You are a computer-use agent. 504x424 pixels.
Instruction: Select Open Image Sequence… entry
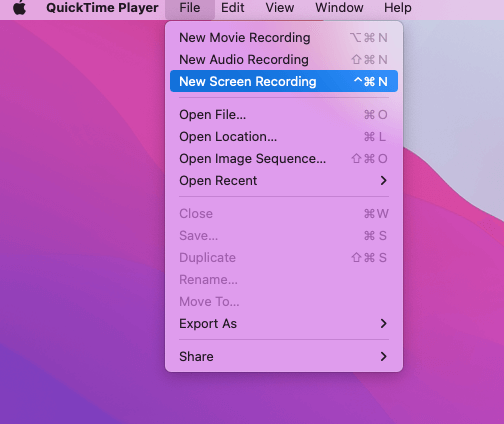coord(284,159)
